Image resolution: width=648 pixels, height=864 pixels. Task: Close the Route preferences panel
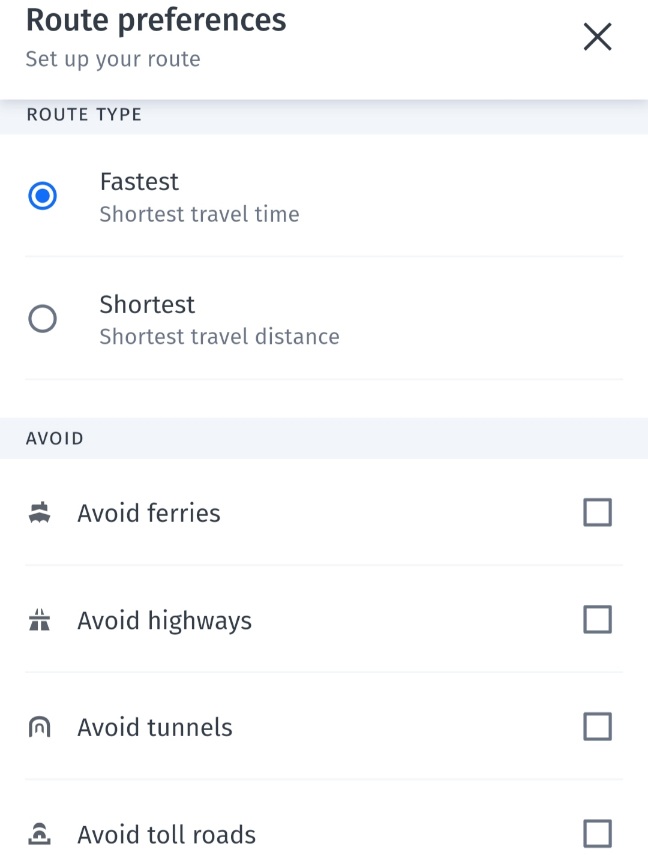pyautogui.click(x=597, y=37)
